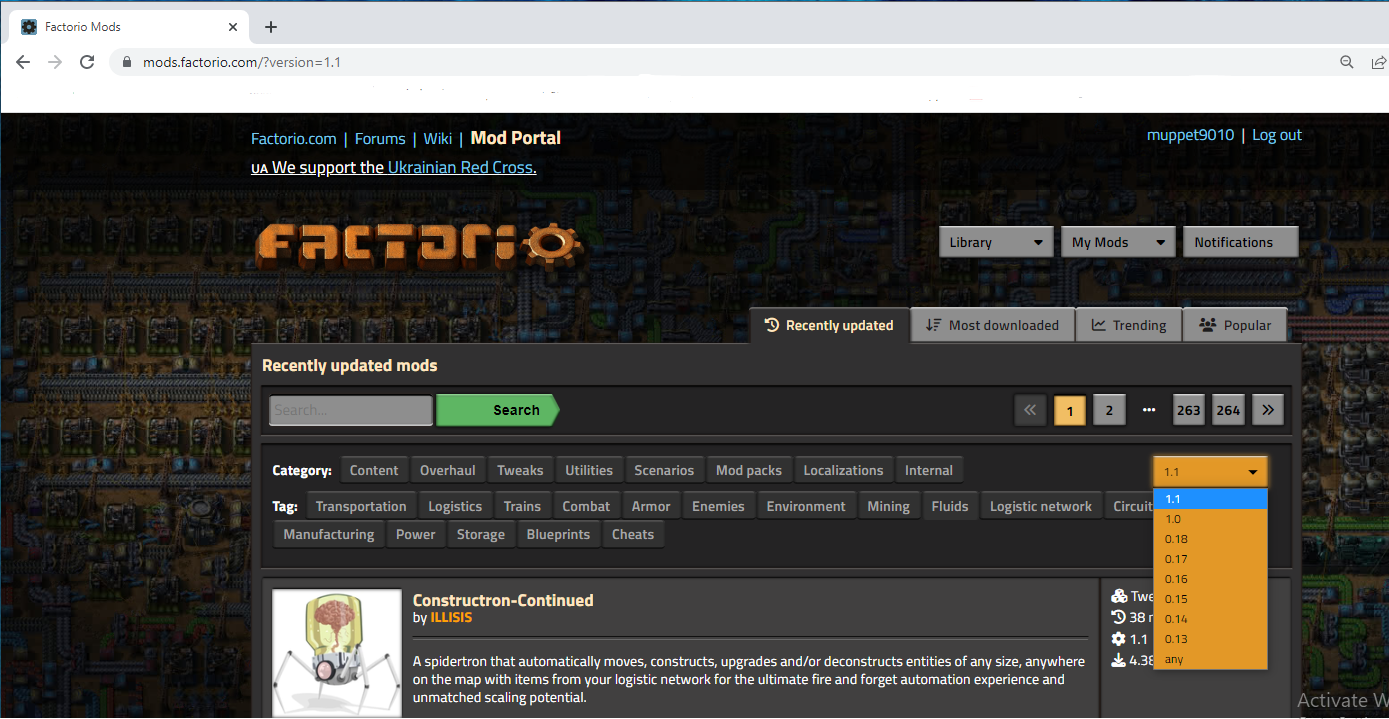This screenshot has width=1389, height=719.
Task: Select version 1.1 option in list
Action: click(x=1210, y=499)
